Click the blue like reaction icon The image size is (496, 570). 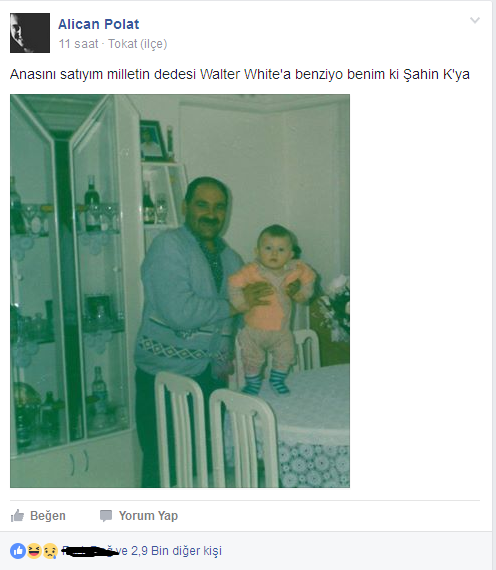point(18,551)
